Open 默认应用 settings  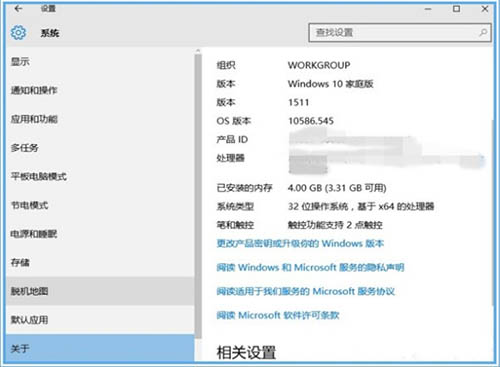[x=100, y=320]
